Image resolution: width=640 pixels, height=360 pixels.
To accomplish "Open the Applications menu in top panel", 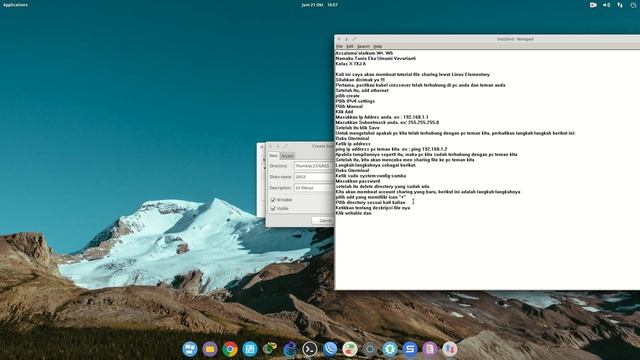I will 16,5.
